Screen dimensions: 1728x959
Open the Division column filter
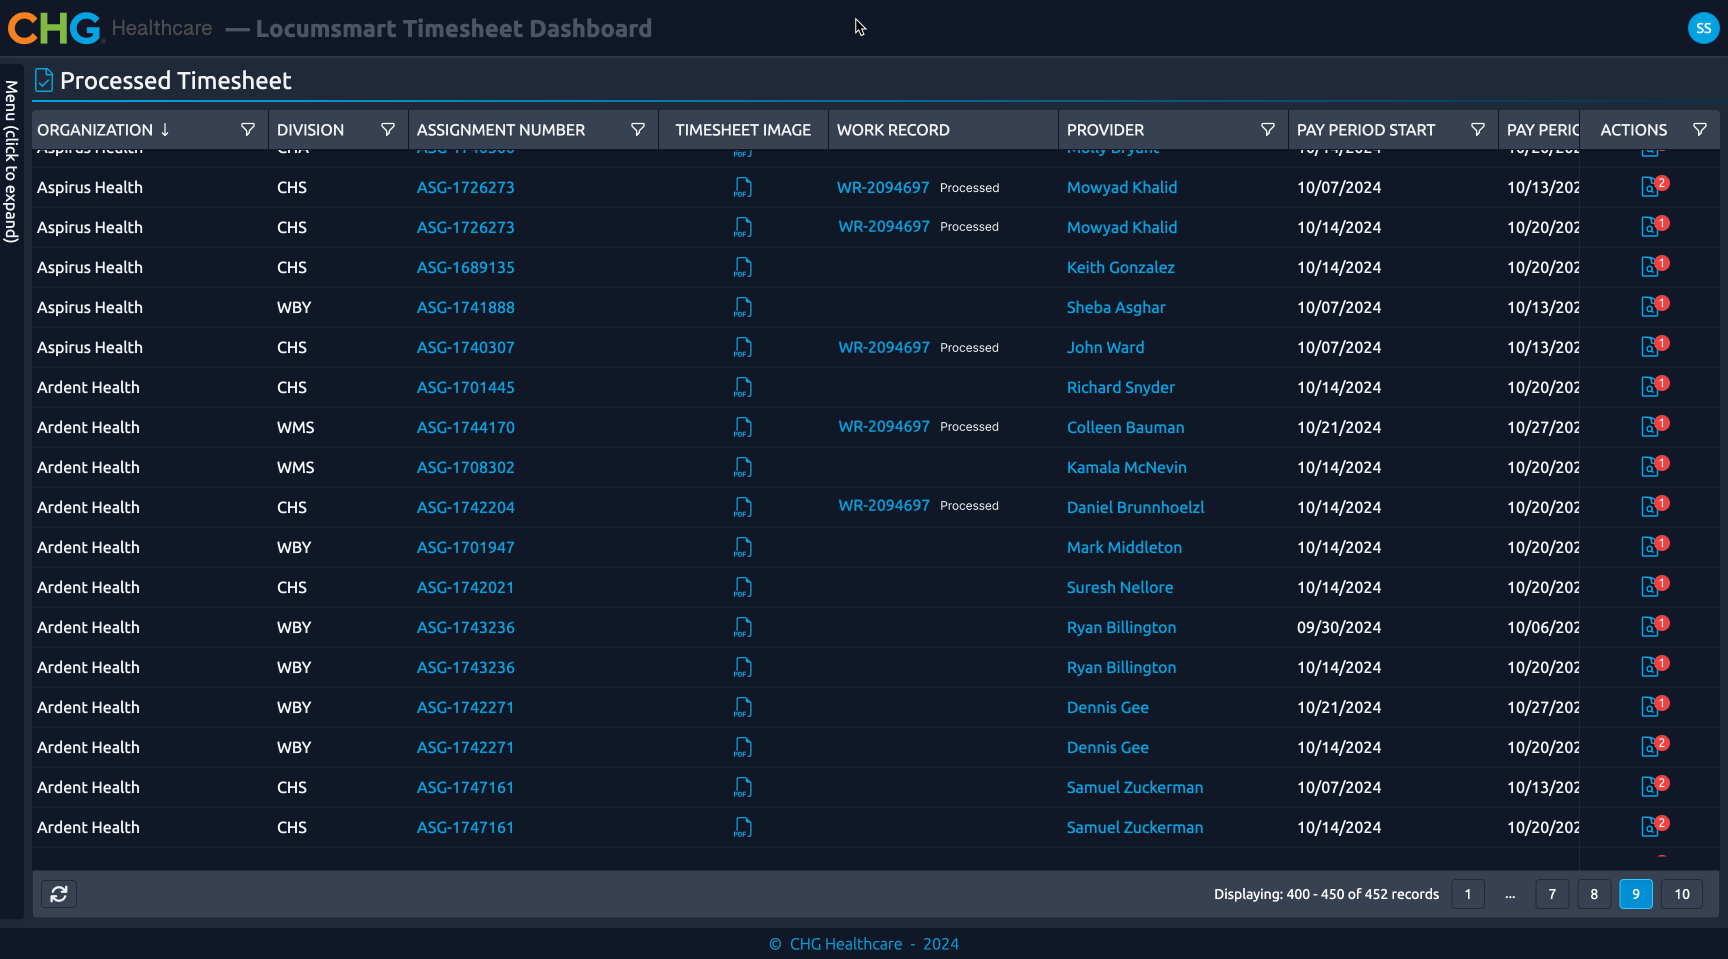(x=388, y=130)
